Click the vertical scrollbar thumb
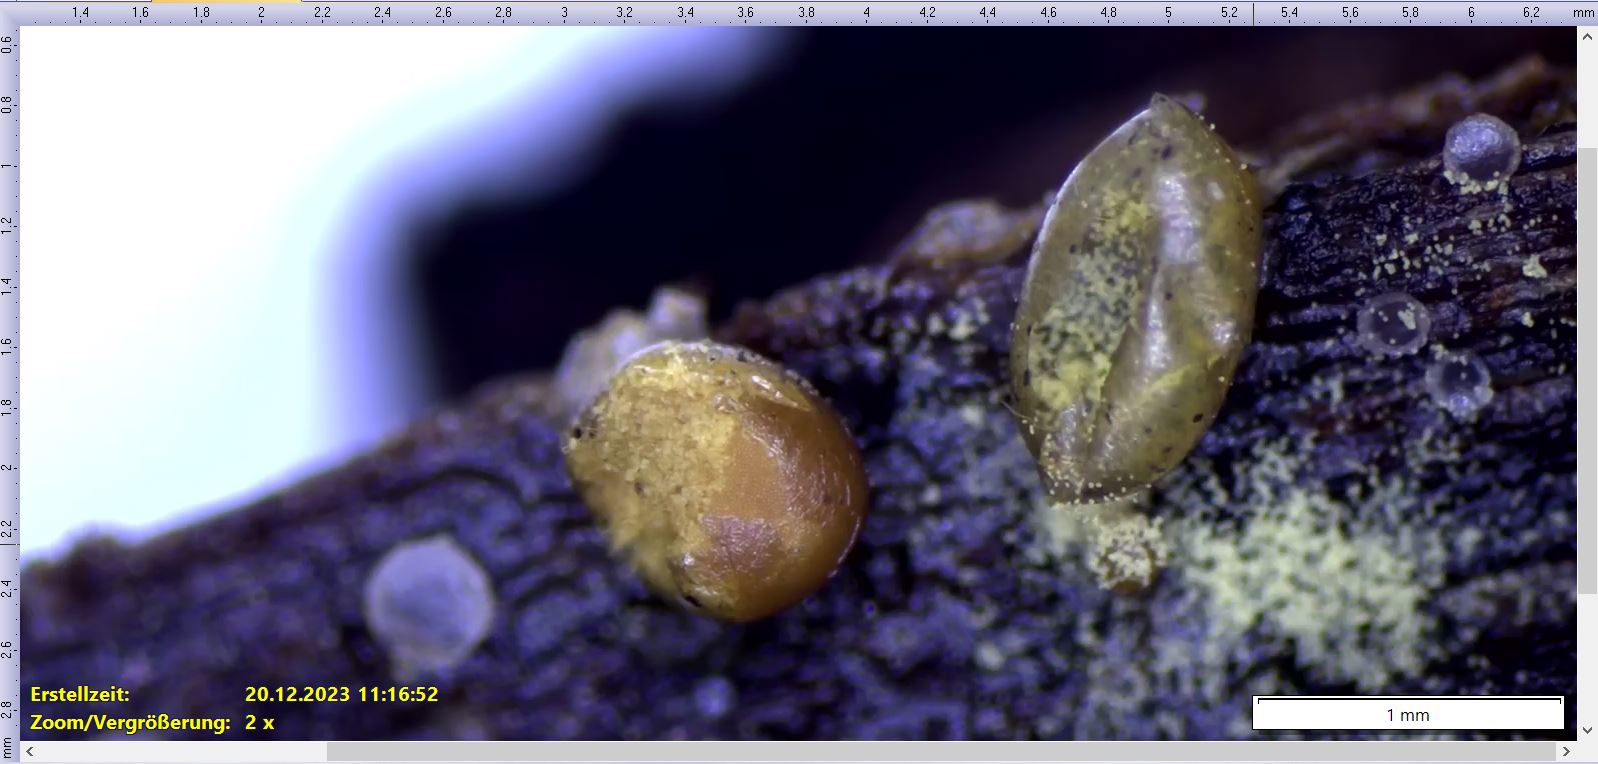The image size is (1598, 764). (1587, 370)
